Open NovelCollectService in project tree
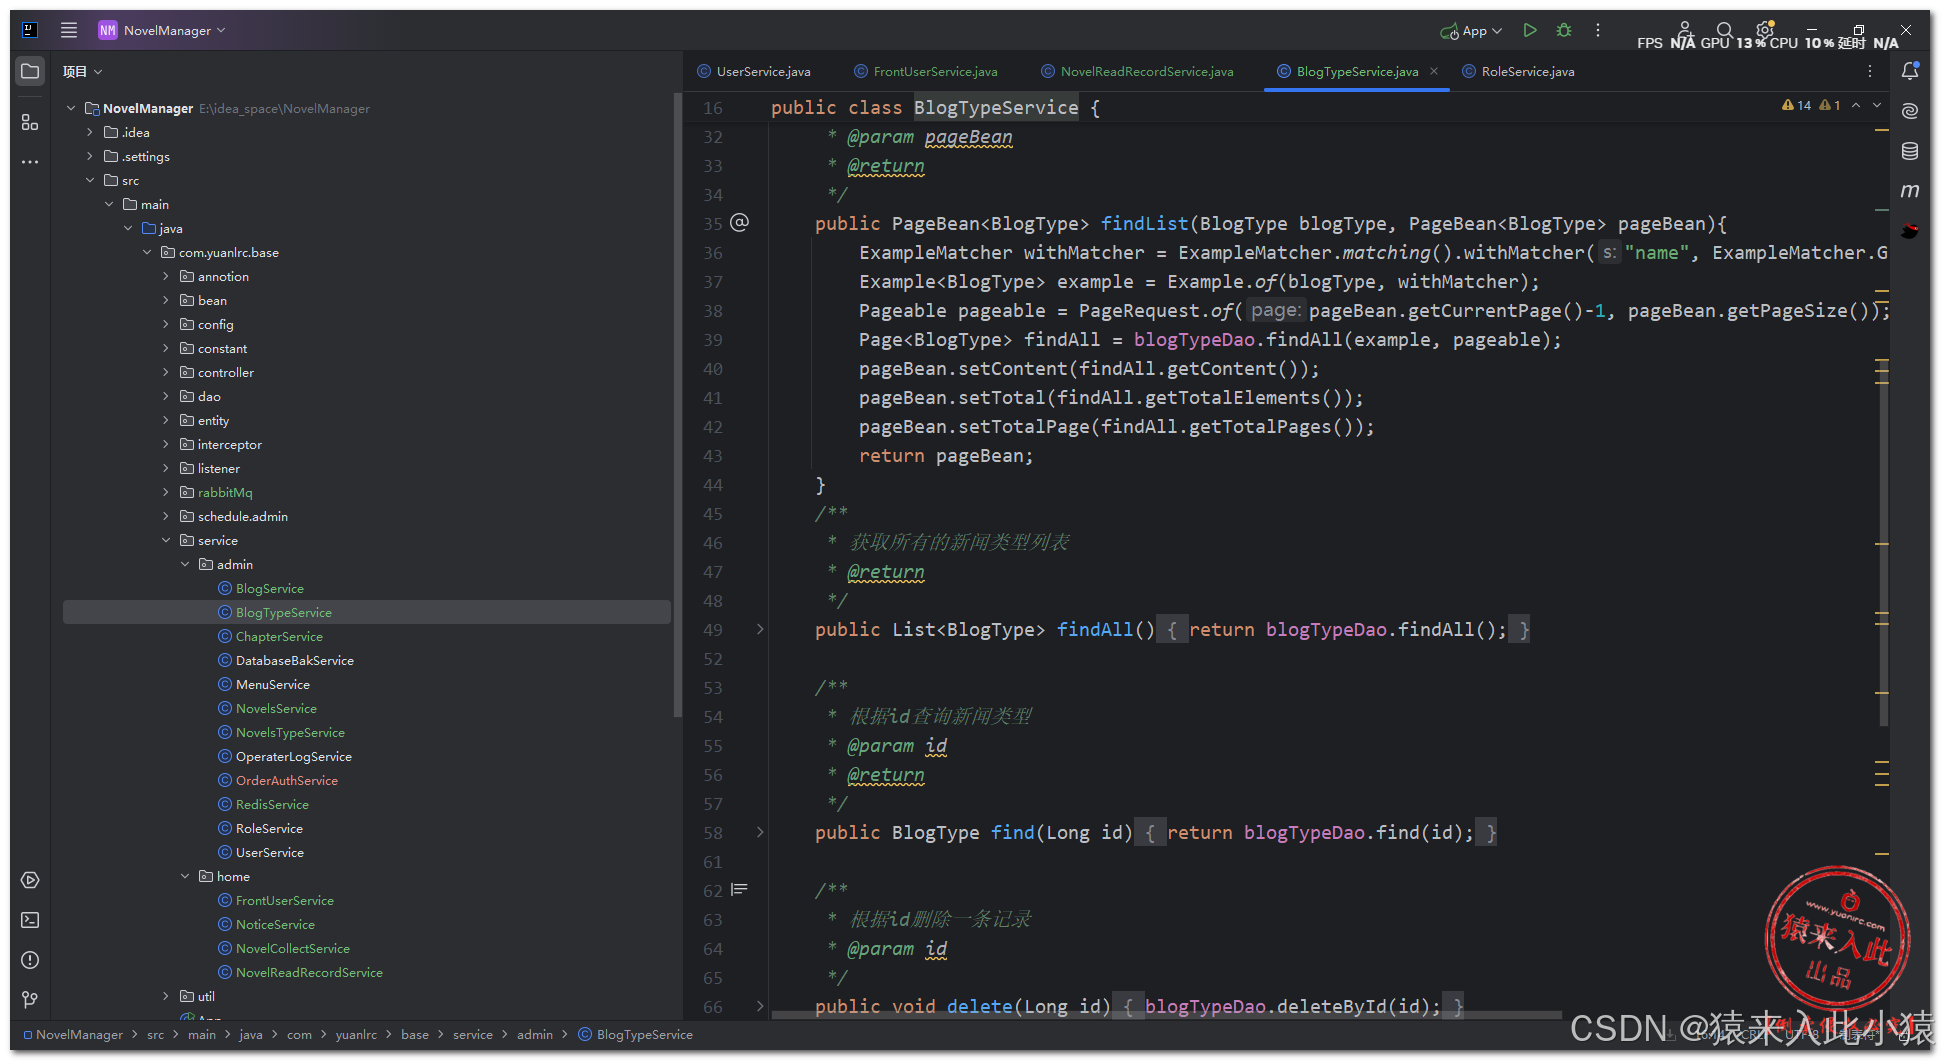The height and width of the screenshot is (1061, 1941). click(x=292, y=948)
